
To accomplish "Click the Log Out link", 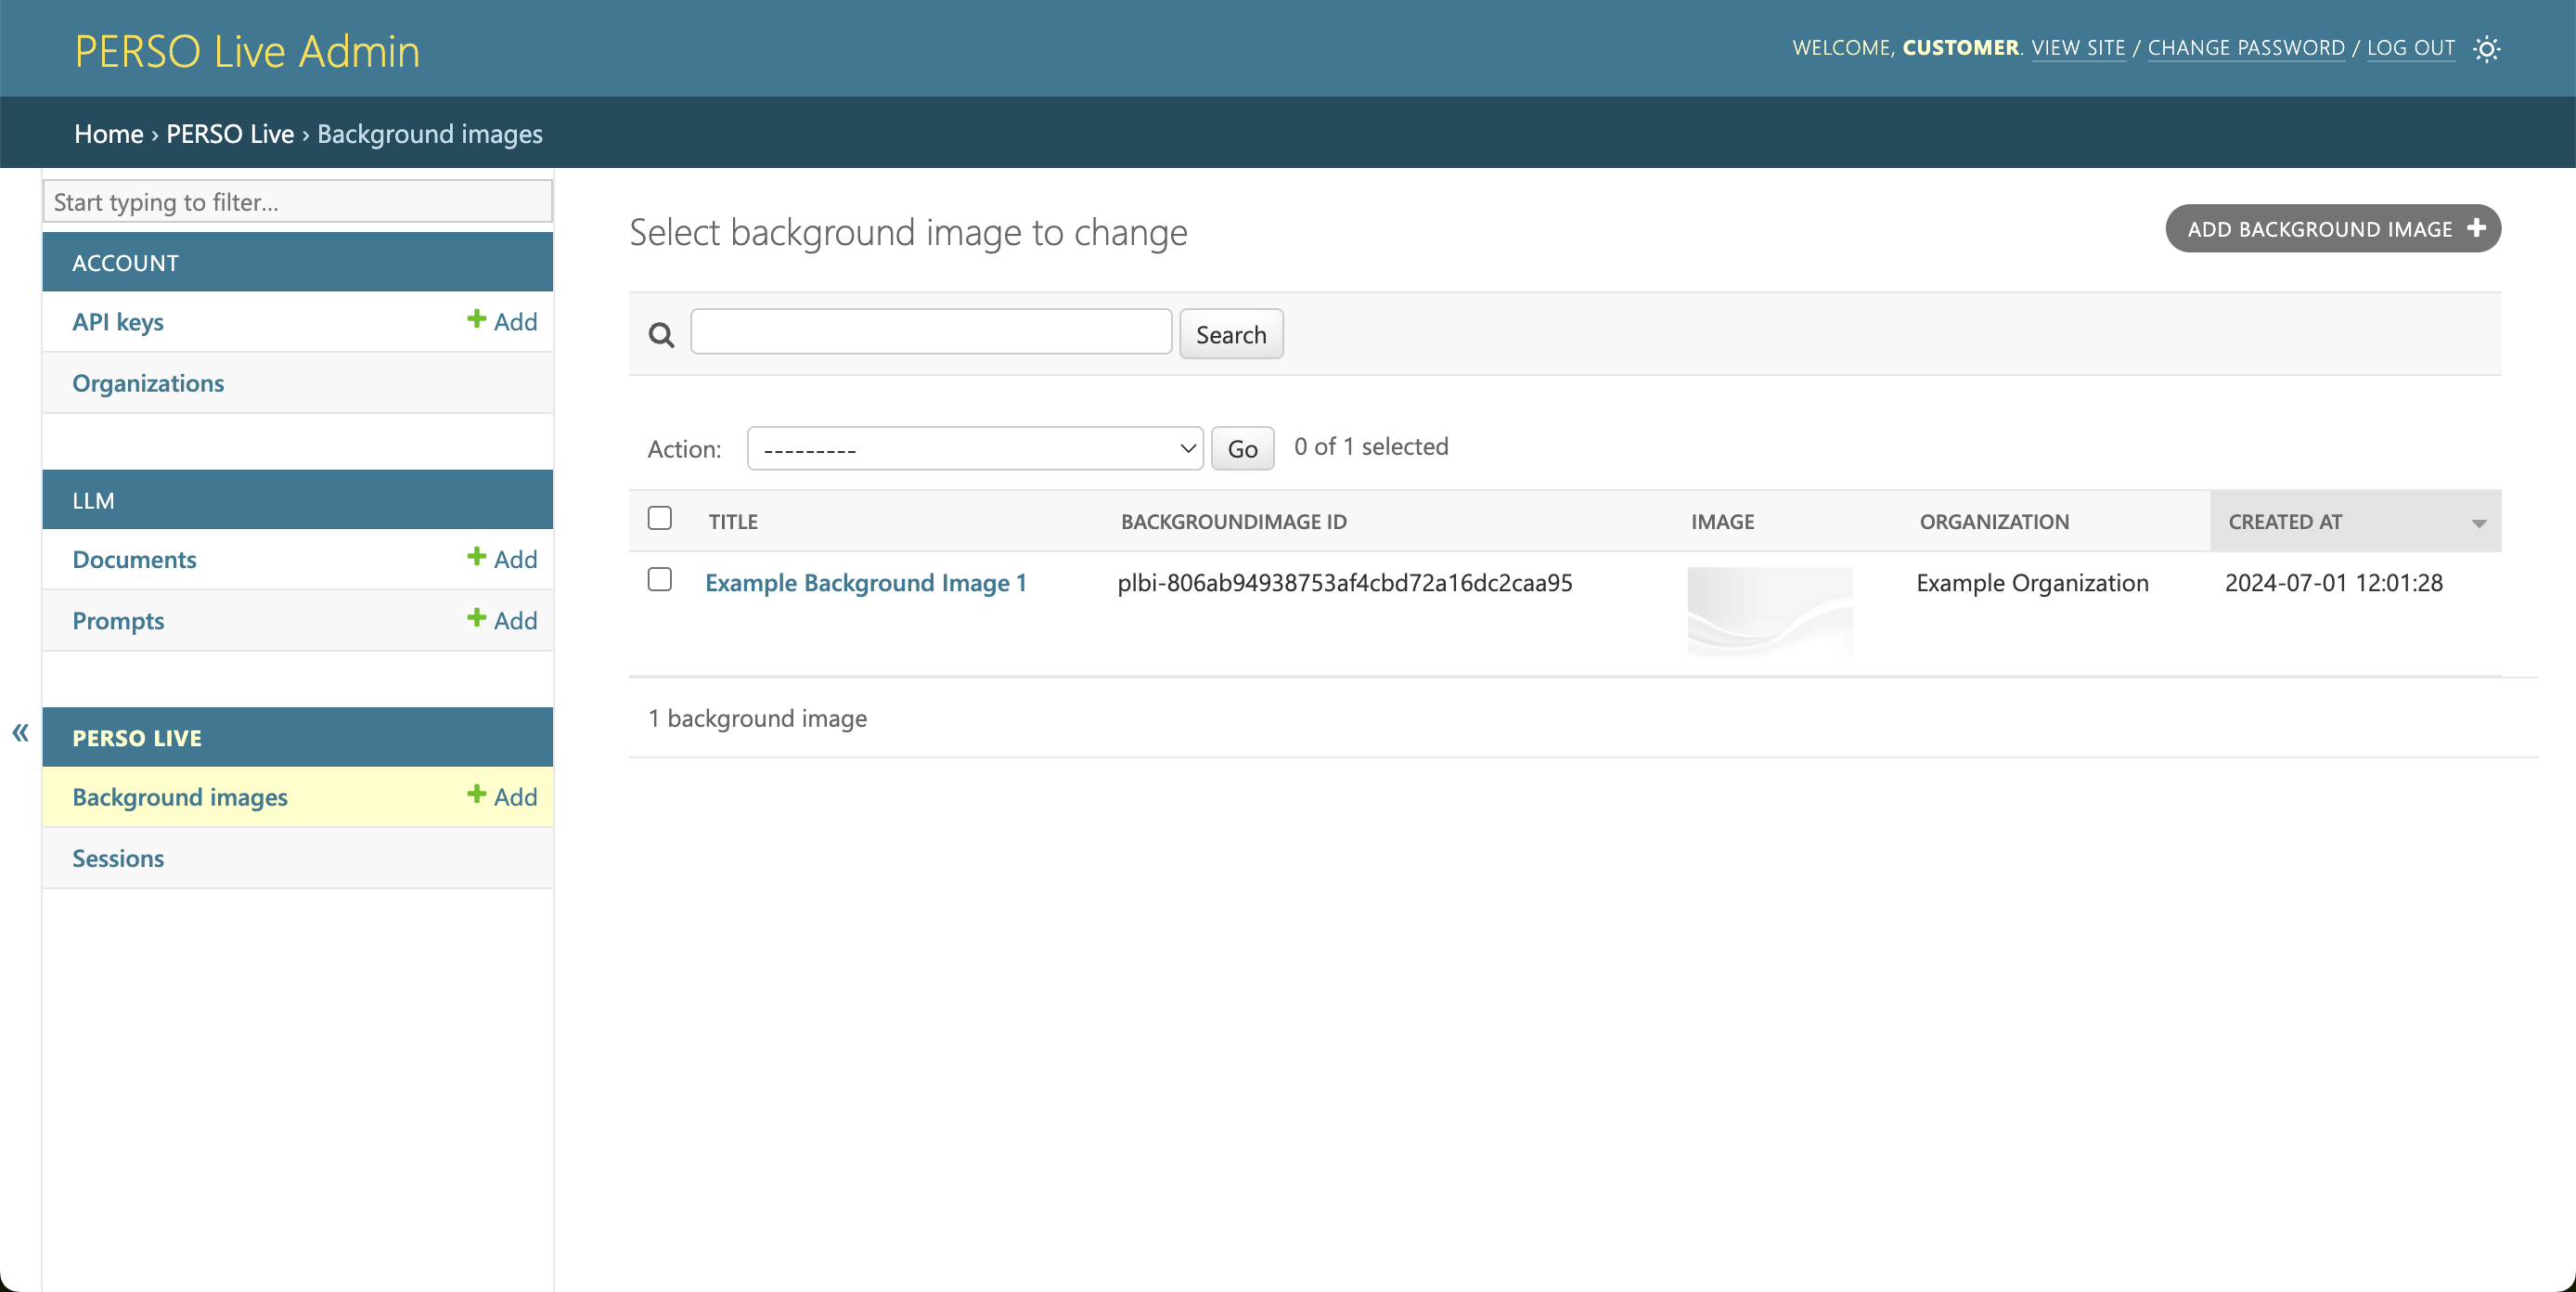I will pyautogui.click(x=2411, y=47).
